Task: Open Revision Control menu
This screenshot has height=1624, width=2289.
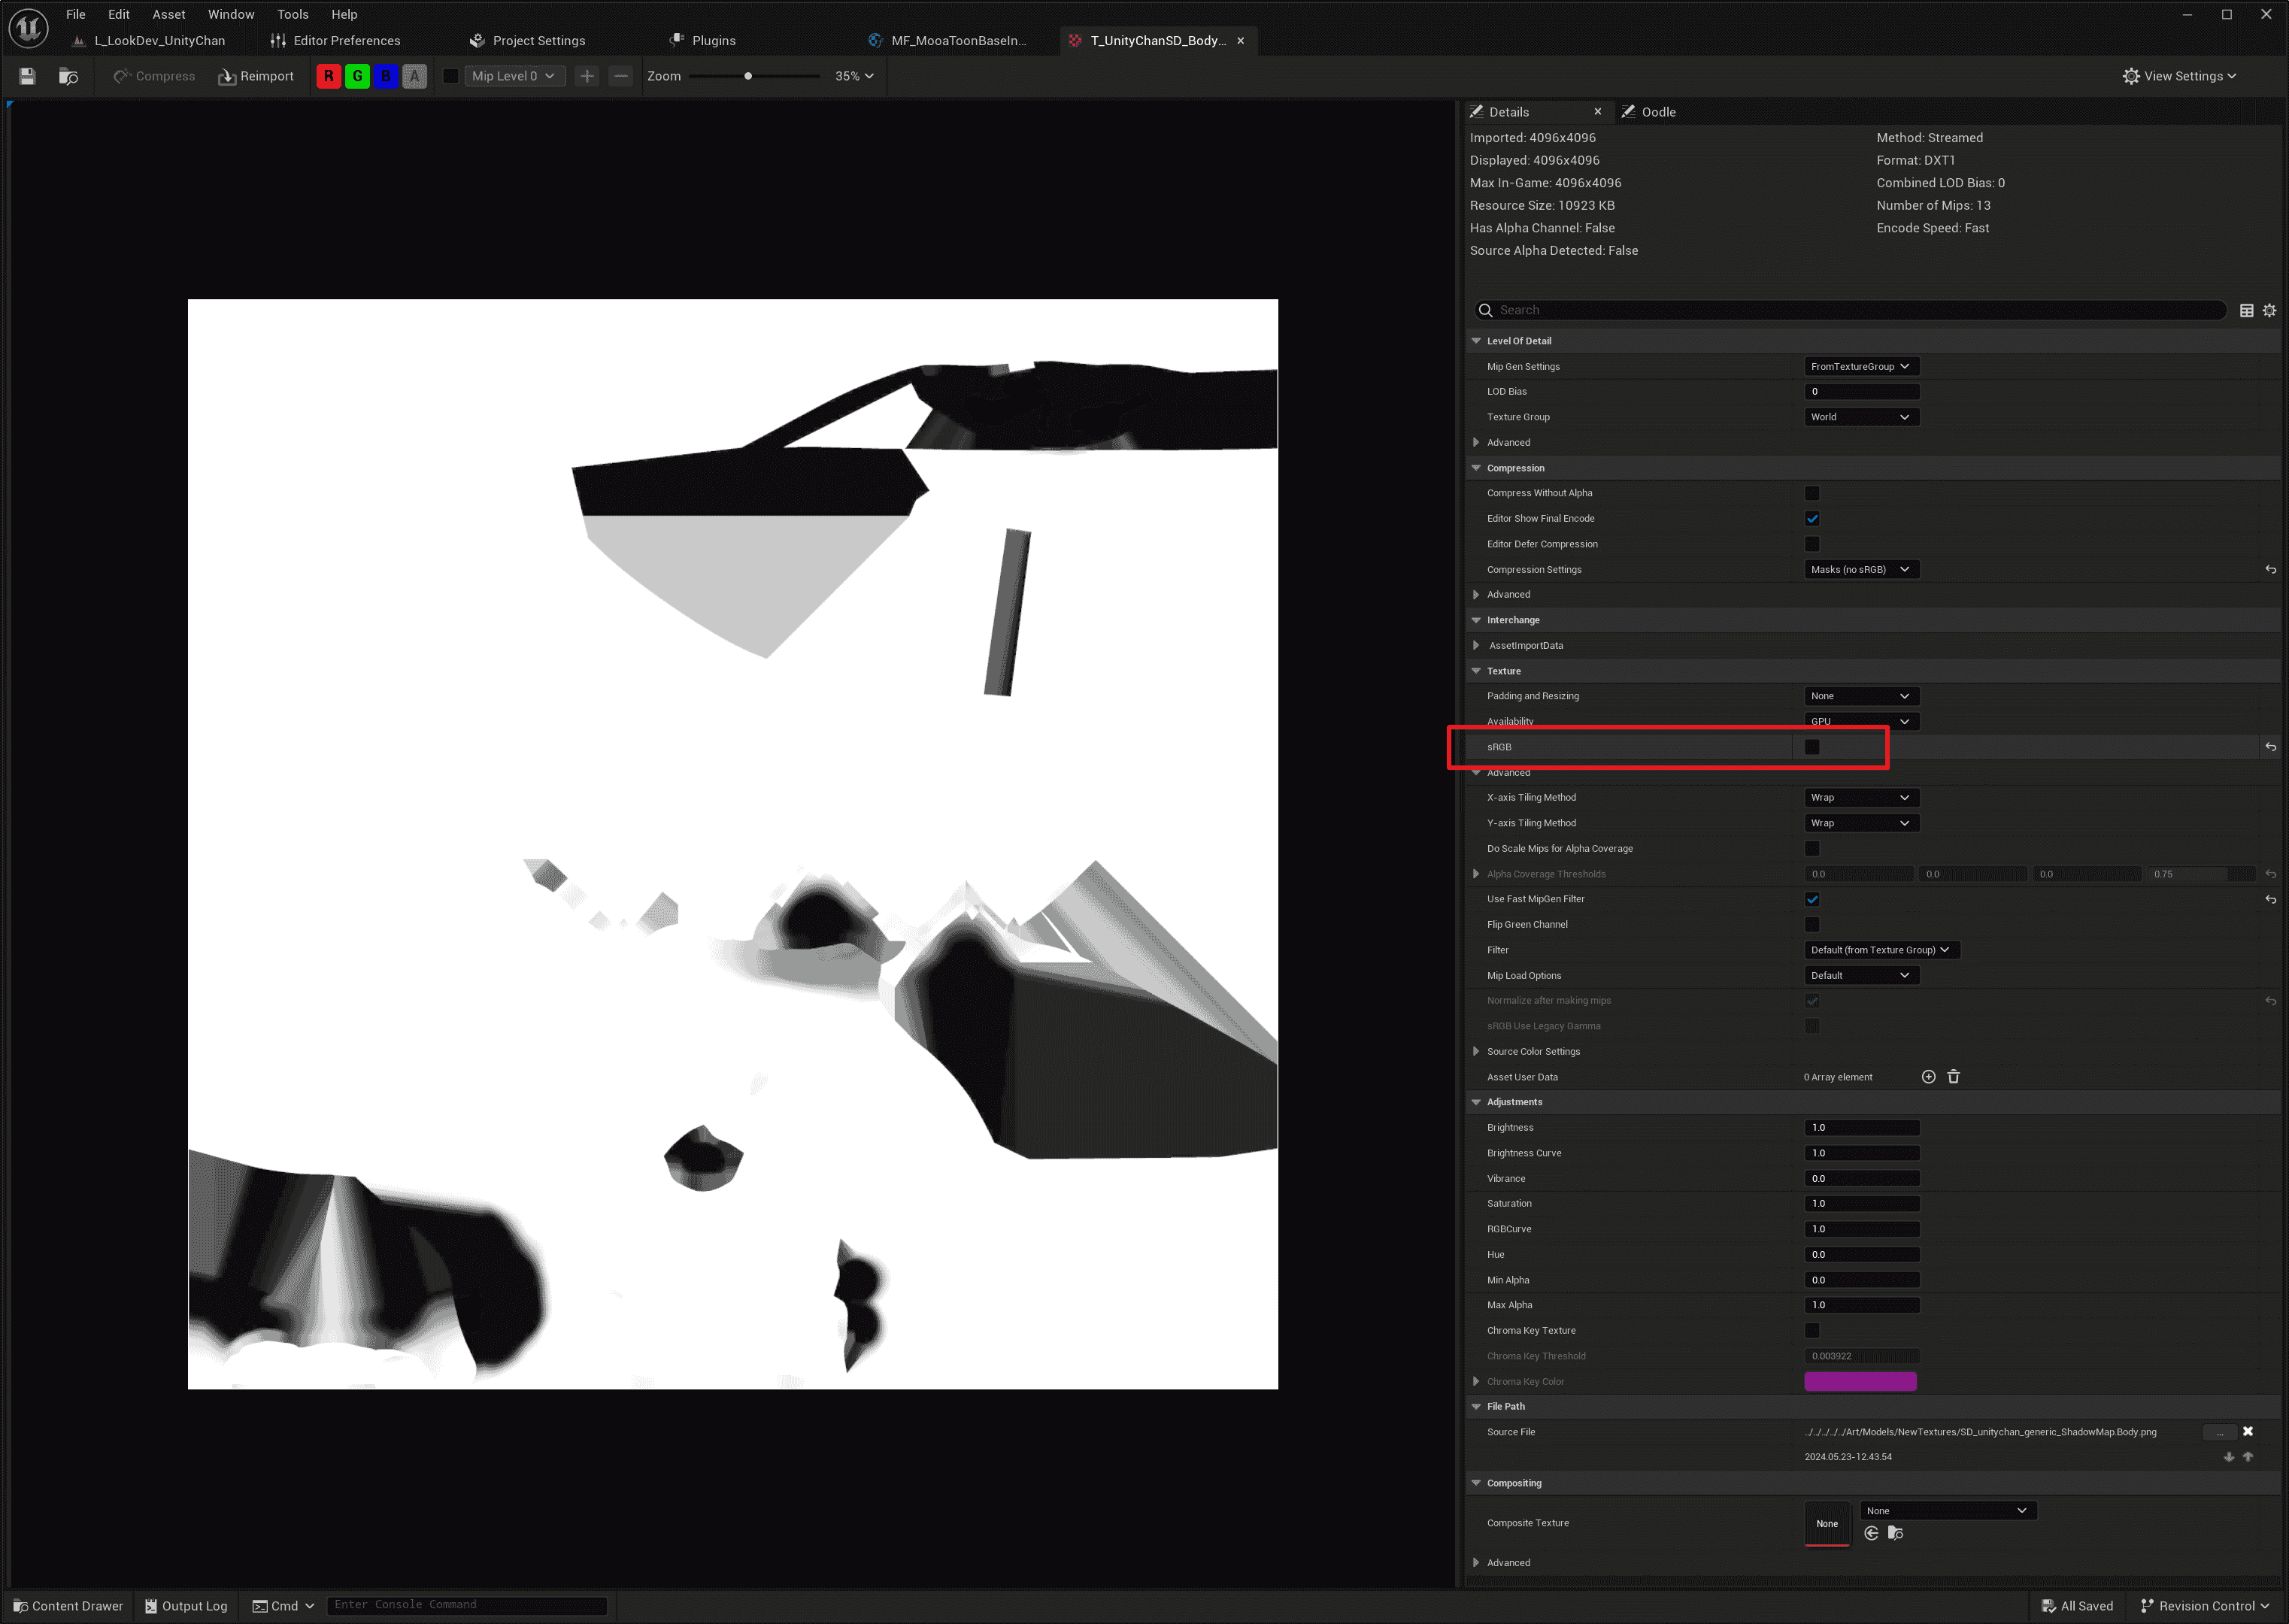Action: click(x=2205, y=1606)
